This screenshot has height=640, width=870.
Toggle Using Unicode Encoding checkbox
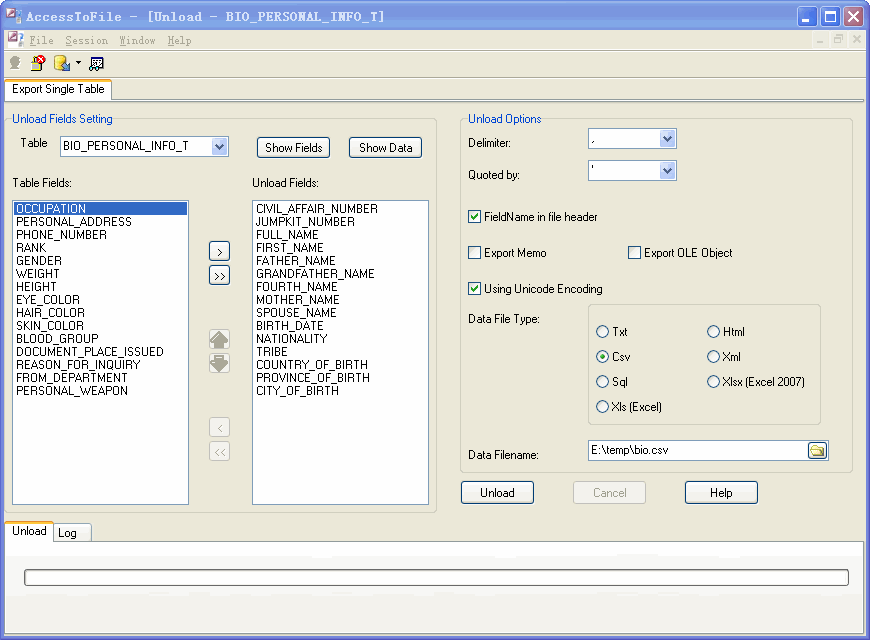pyautogui.click(x=474, y=289)
